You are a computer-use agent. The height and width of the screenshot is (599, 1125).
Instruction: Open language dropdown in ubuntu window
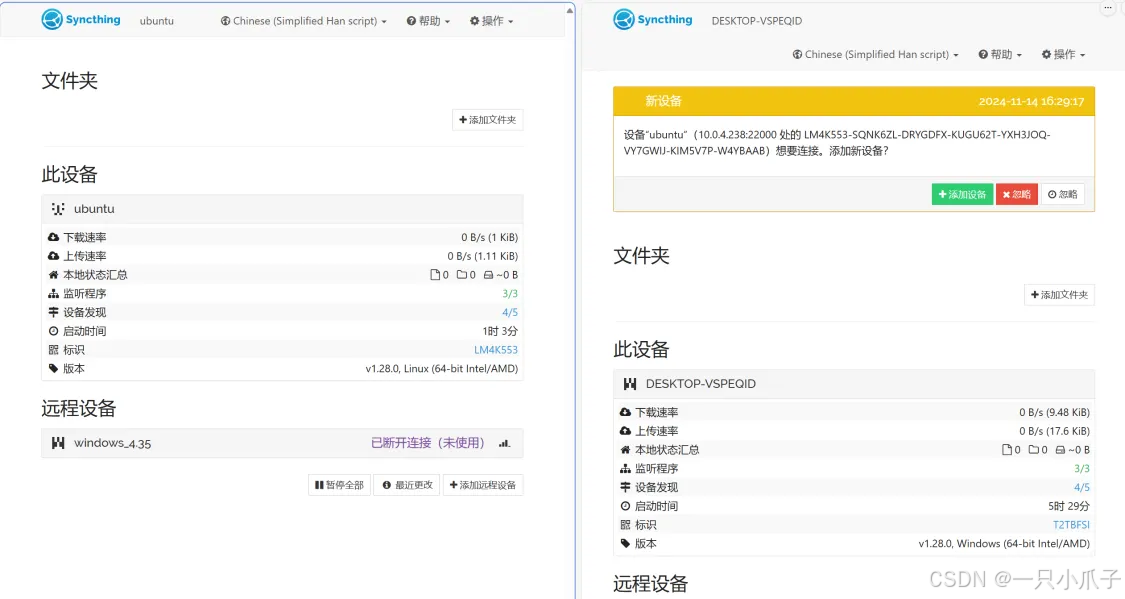303,21
